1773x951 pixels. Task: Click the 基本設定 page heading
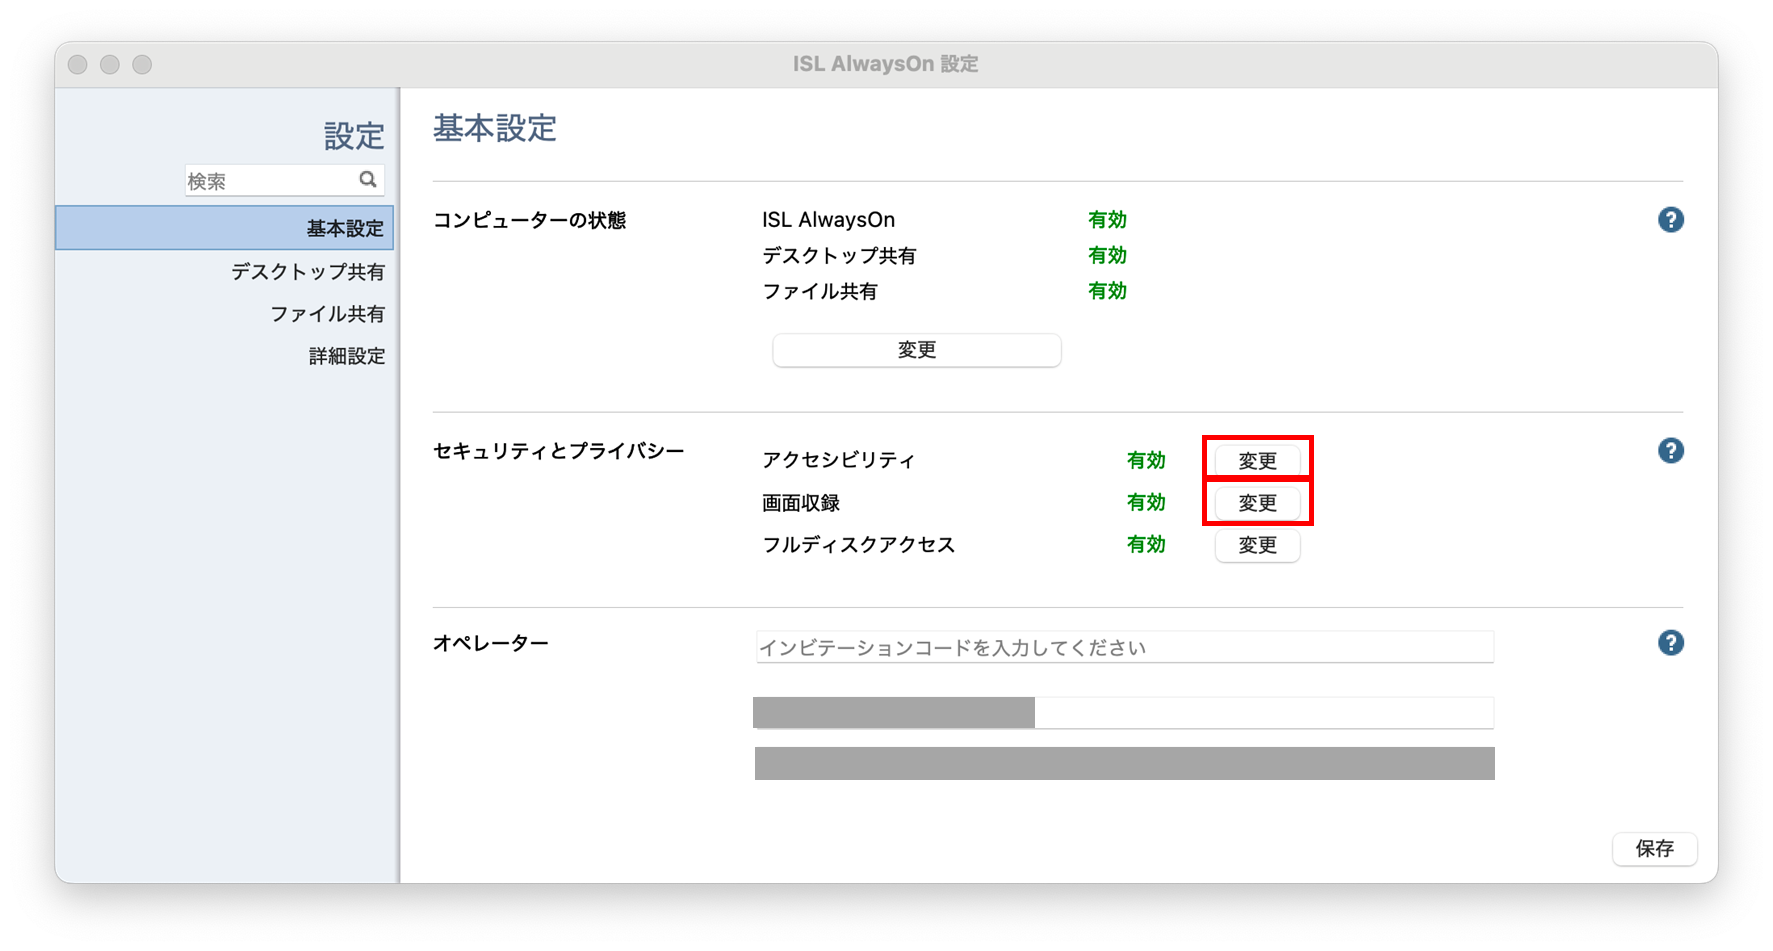(x=494, y=128)
